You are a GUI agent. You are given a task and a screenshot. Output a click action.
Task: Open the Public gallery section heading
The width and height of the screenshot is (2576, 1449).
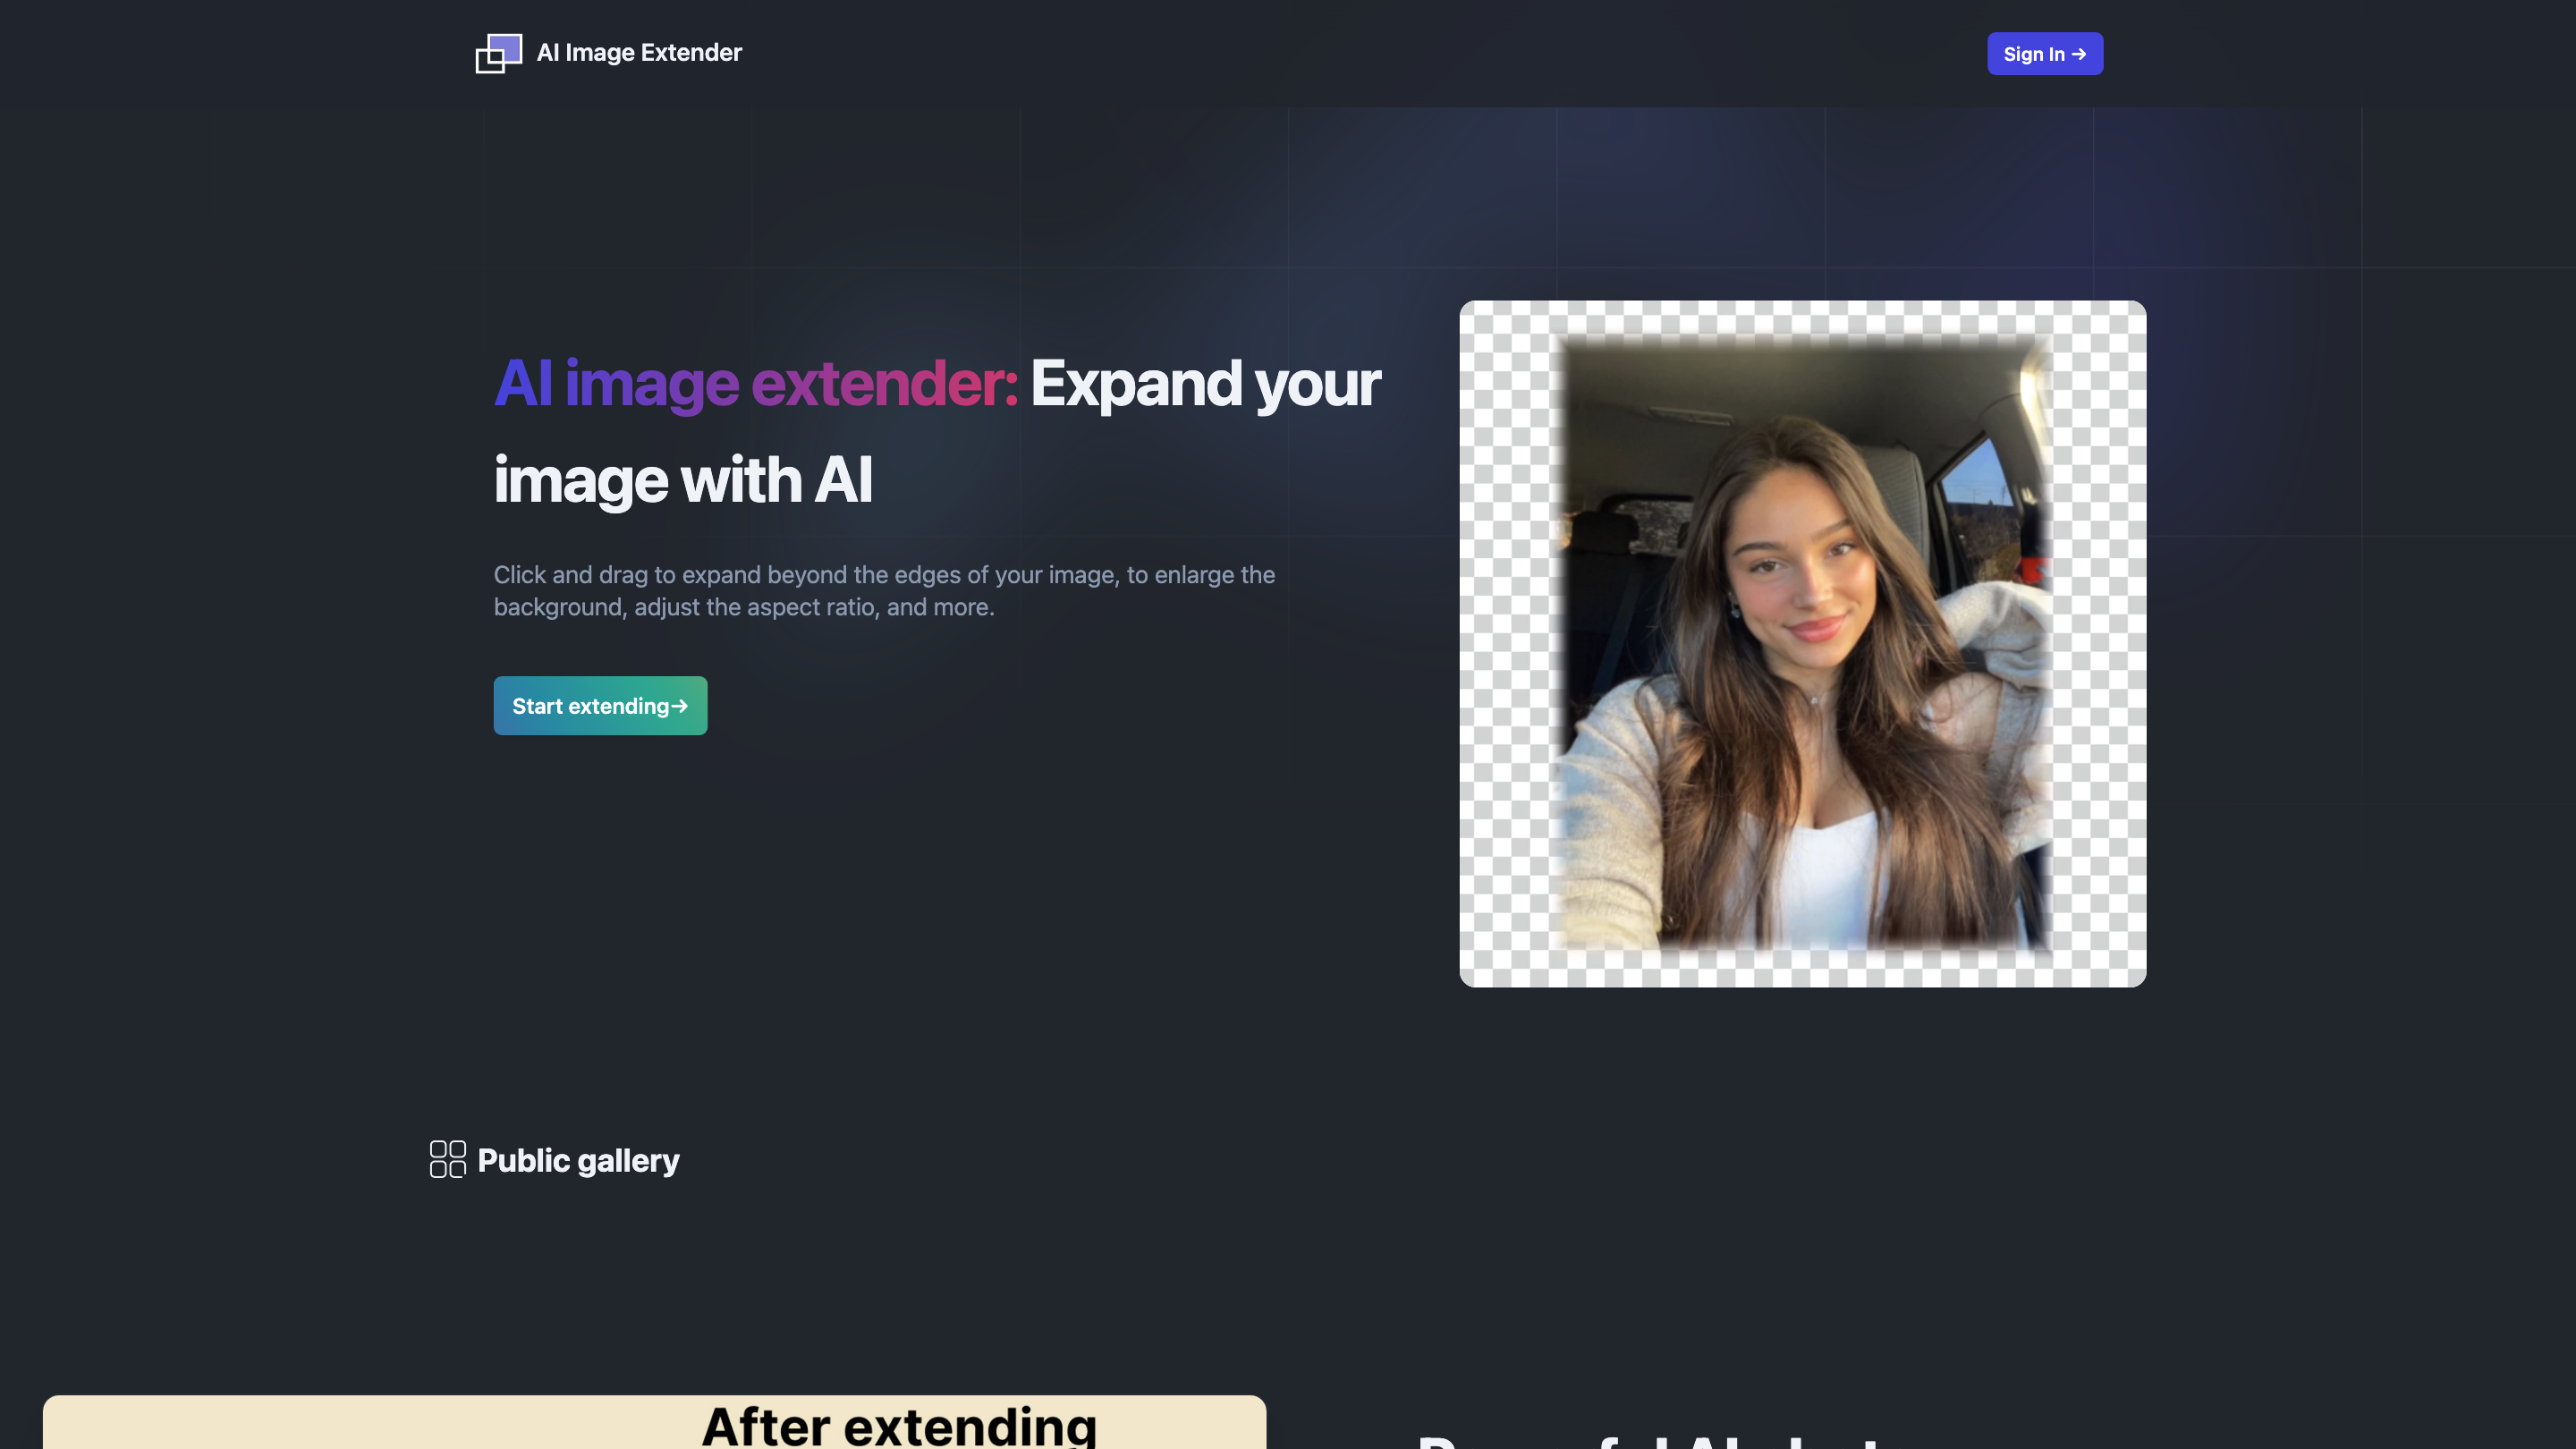point(578,1160)
